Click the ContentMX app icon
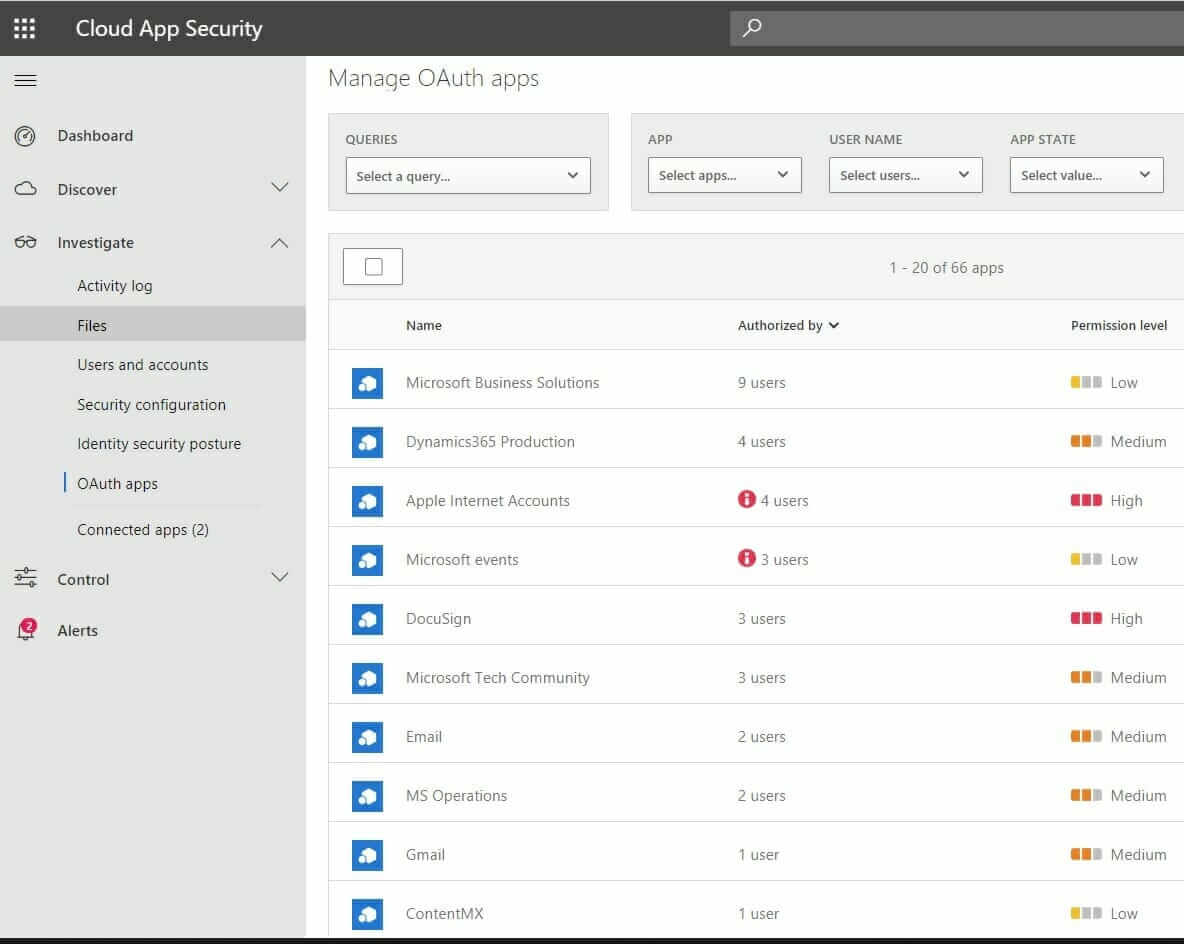Image resolution: width=1184 pixels, height=944 pixels. tap(367, 913)
